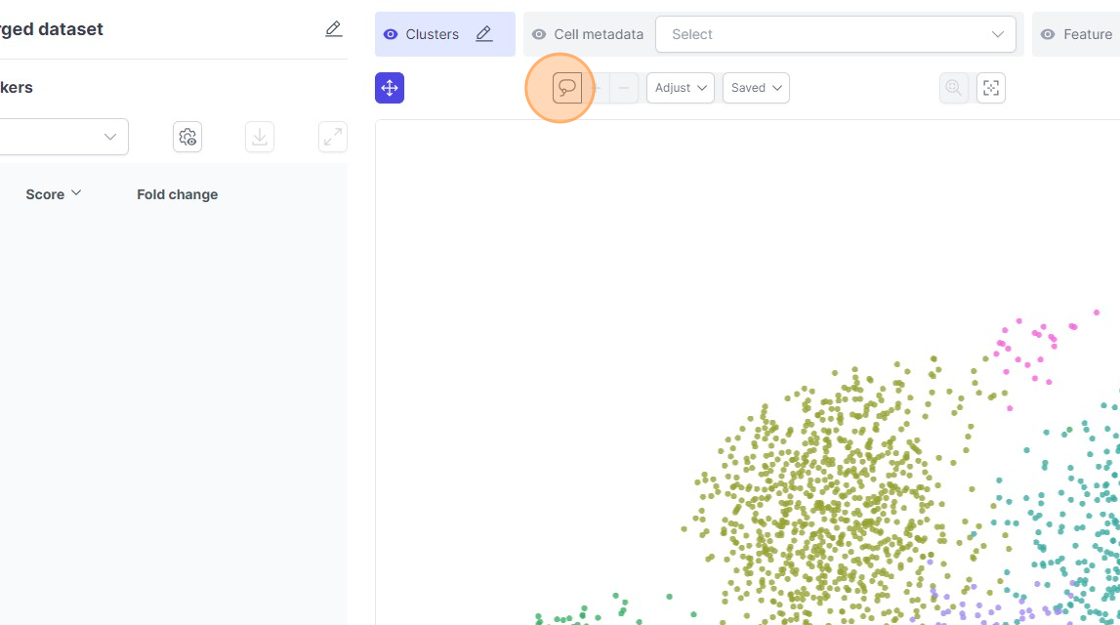Open the Cell metadata Select dropdown
The width and height of the screenshot is (1120, 625).
click(835, 34)
